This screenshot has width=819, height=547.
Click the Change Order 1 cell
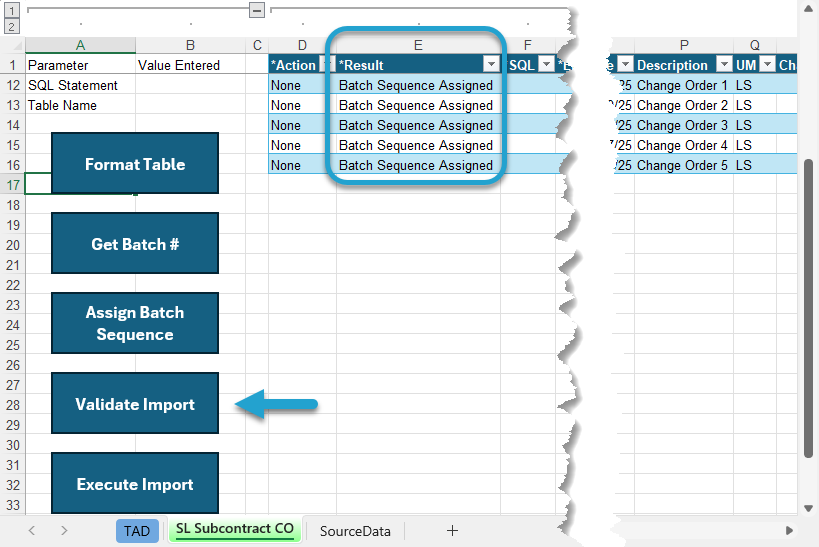tap(684, 85)
